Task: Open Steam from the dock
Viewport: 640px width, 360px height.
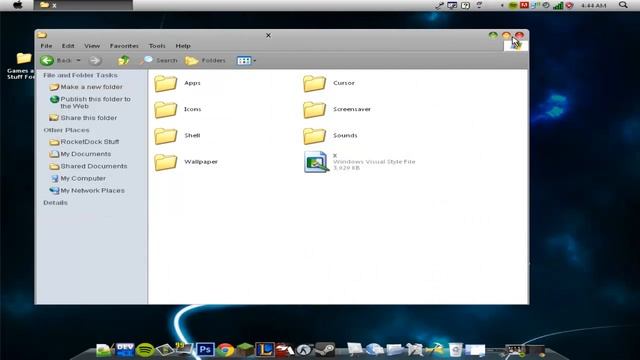Action: click(325, 349)
